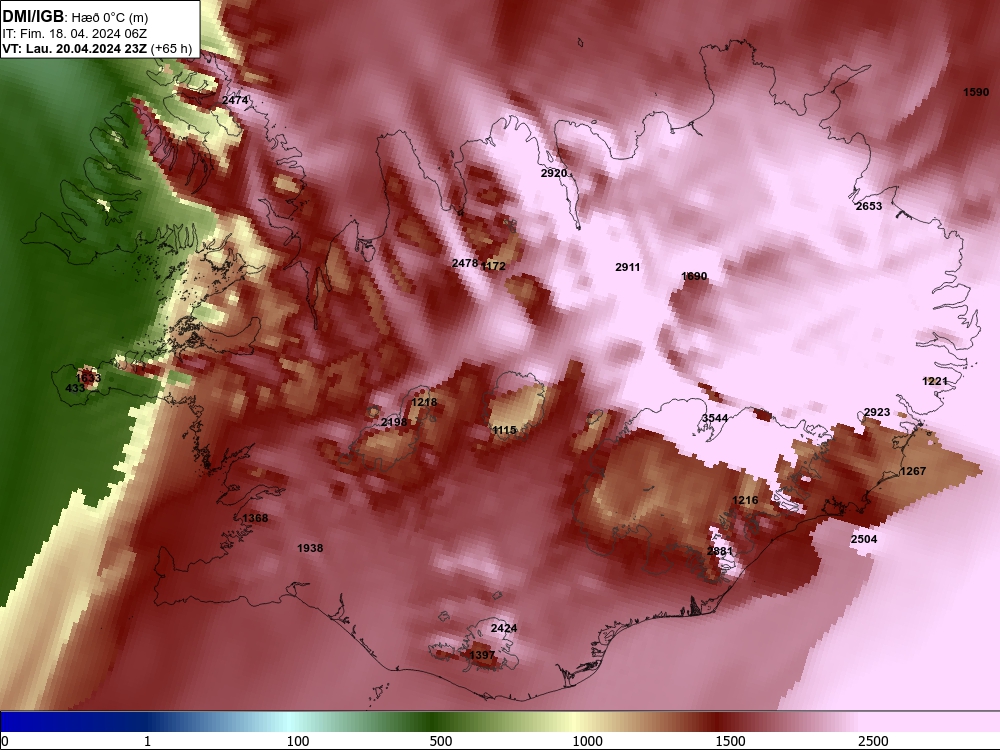Click the legend label 2500

[x=873, y=741]
